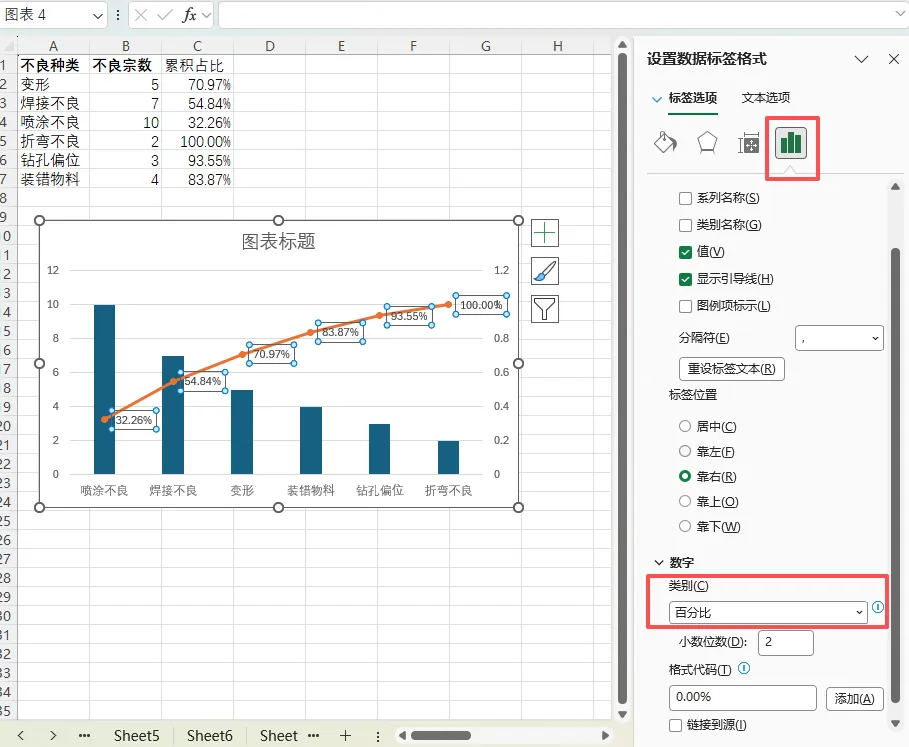The height and width of the screenshot is (747, 909).
Task: Select the 靠上(O) label position
Action: click(685, 501)
